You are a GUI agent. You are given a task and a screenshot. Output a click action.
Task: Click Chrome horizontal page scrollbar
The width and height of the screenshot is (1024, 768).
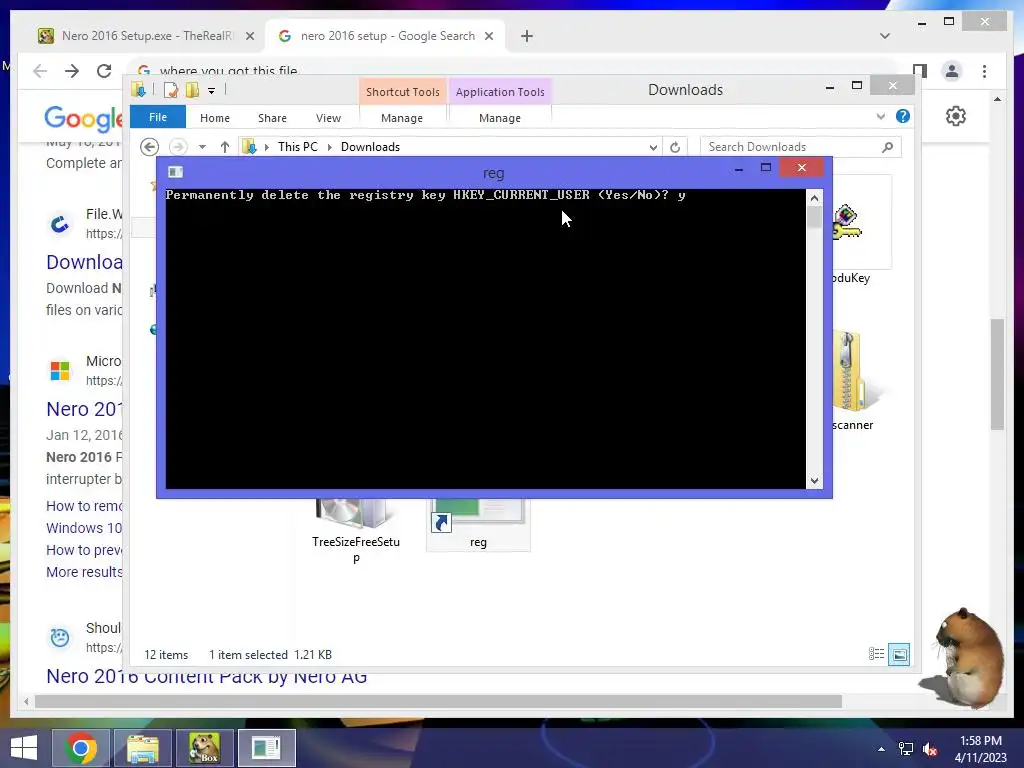tap(438, 702)
